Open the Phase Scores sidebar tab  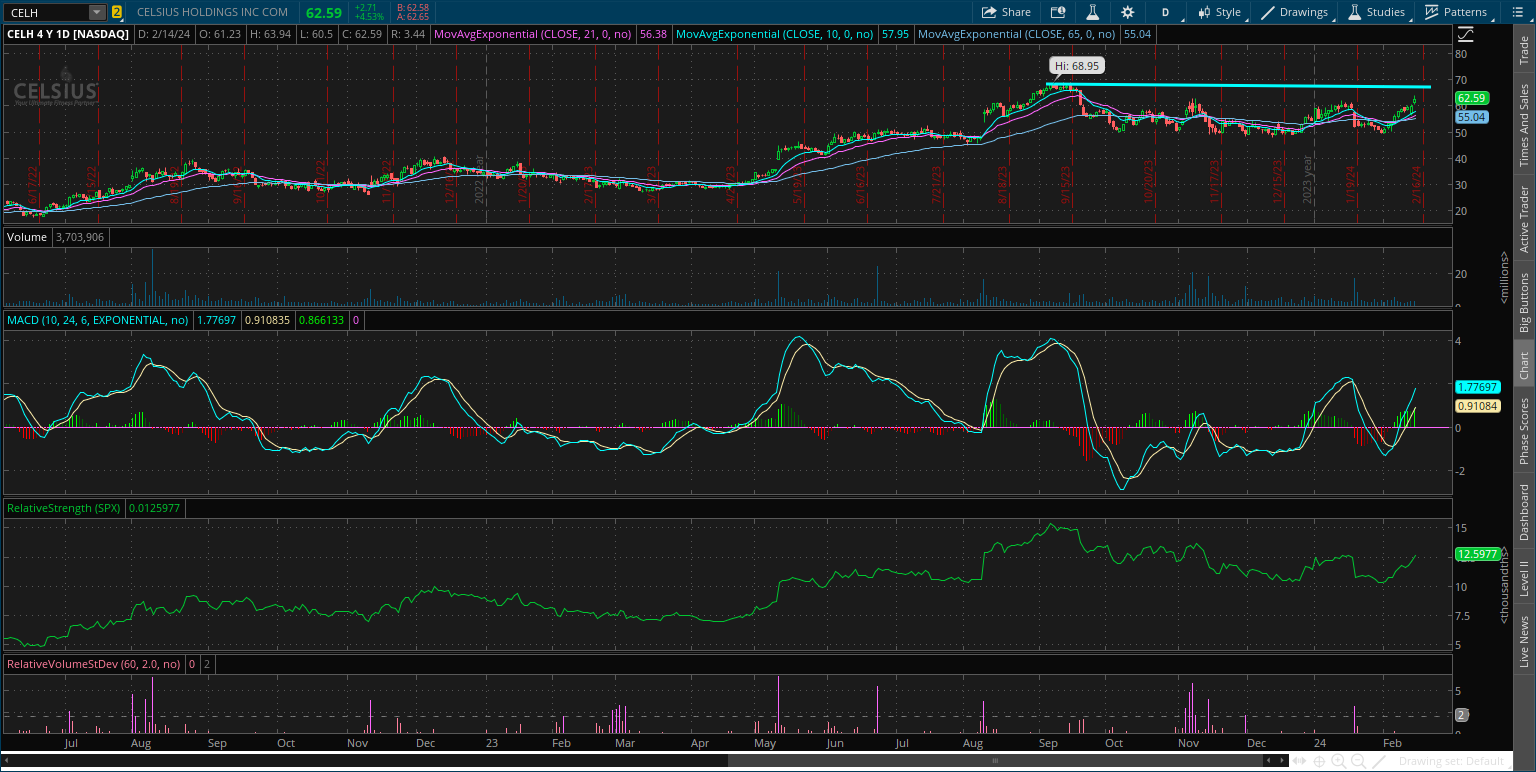pyautogui.click(x=1524, y=430)
